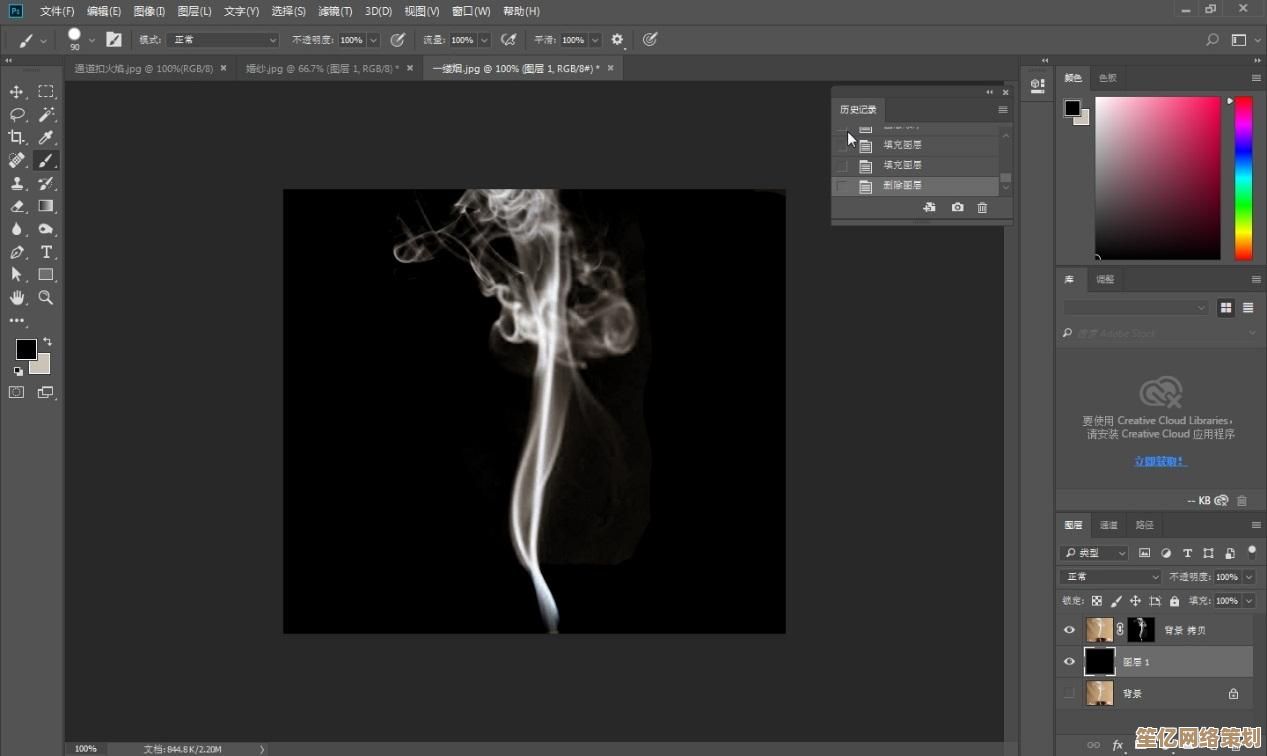Select the Move tool in the toolbox
The height and width of the screenshot is (756, 1267).
click(16, 92)
